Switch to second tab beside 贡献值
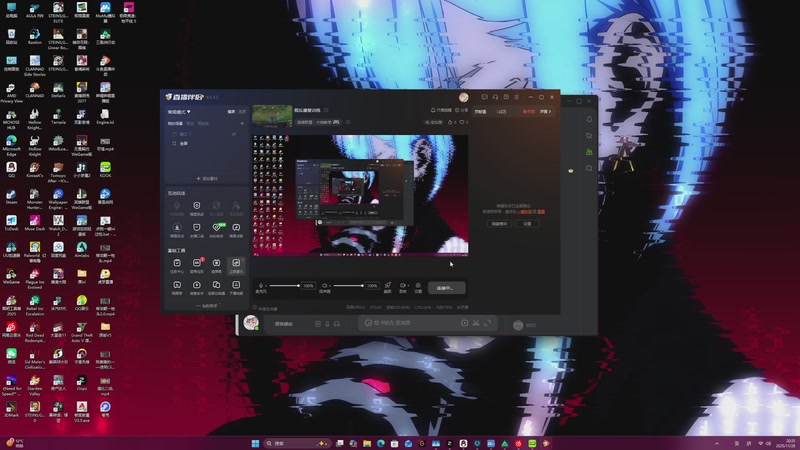Viewport: 800px width, 450px height. (x=501, y=112)
